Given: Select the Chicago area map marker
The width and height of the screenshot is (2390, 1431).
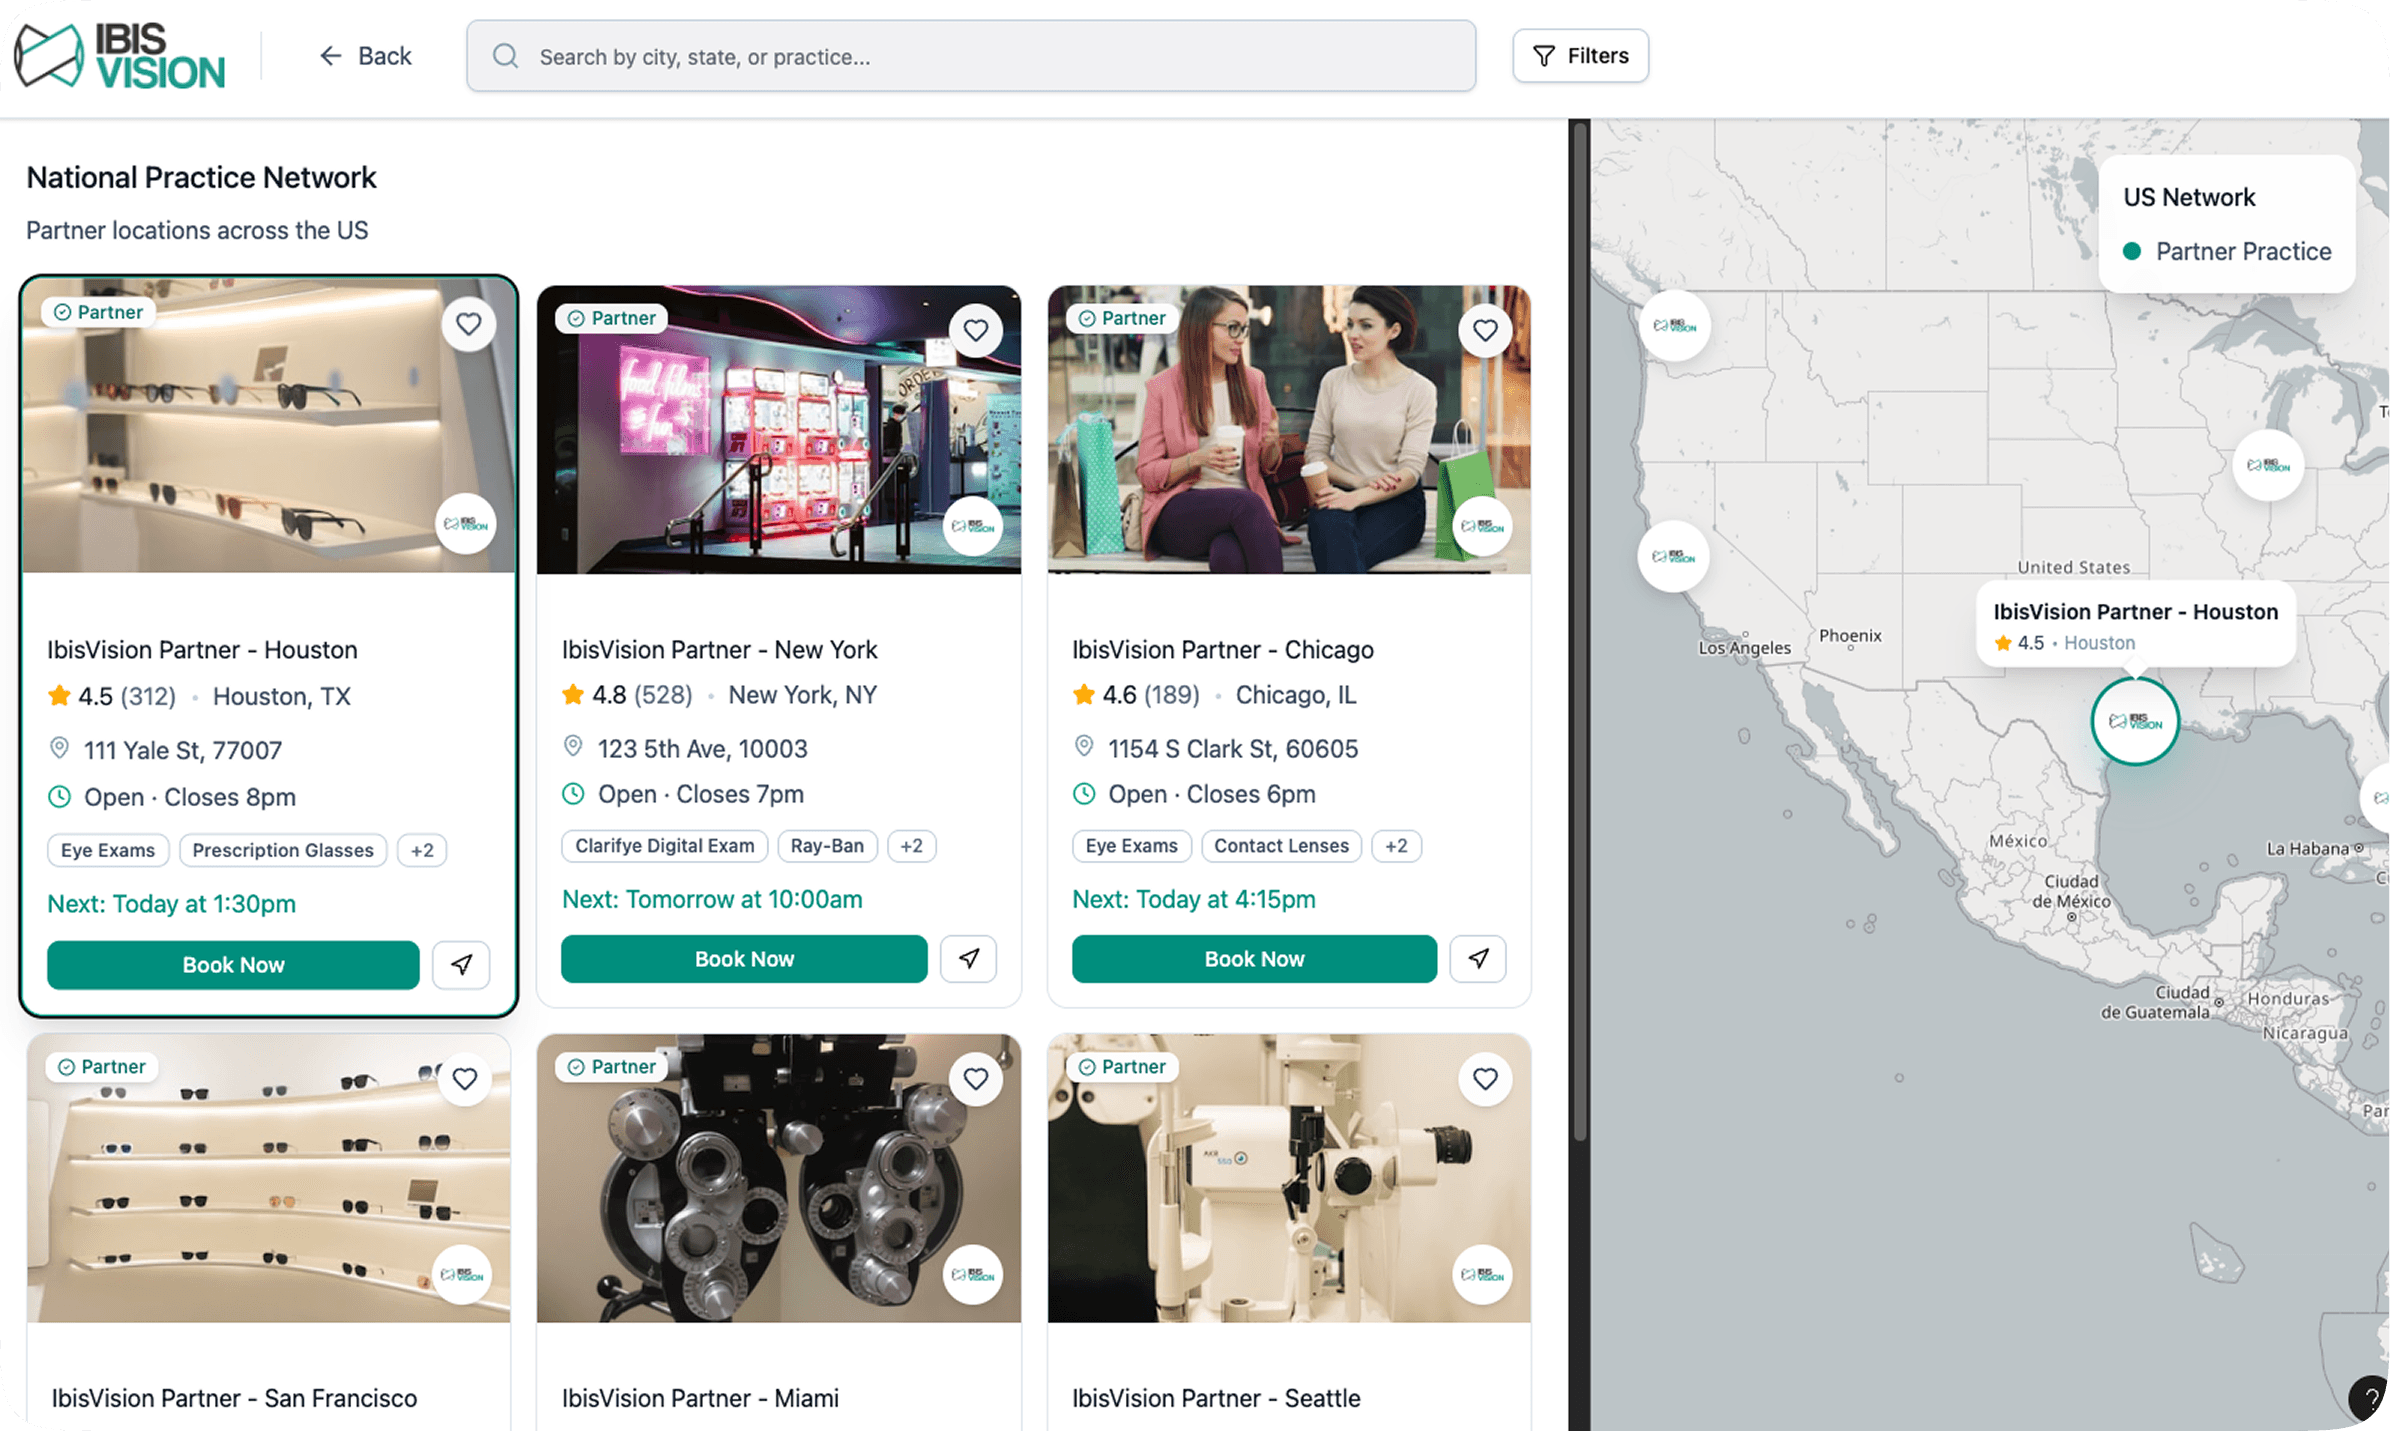Looking at the screenshot, I should 2268,465.
